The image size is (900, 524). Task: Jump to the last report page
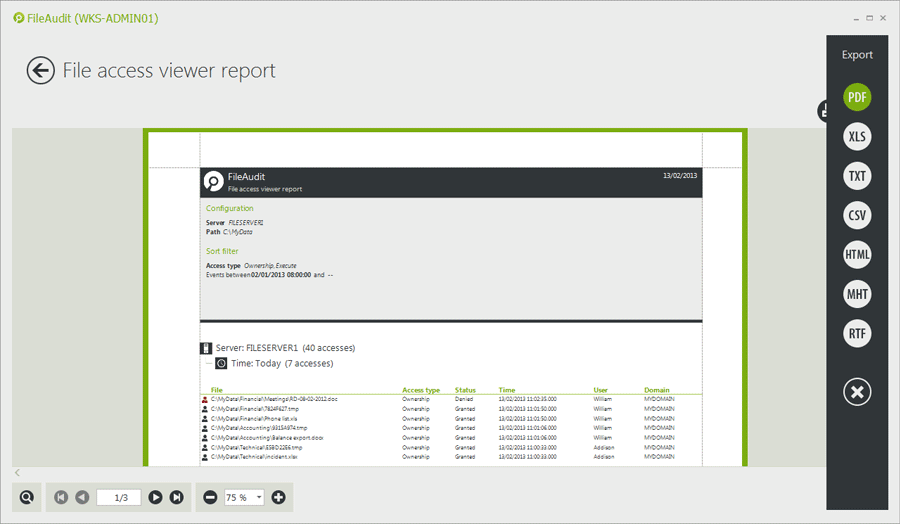pos(176,497)
